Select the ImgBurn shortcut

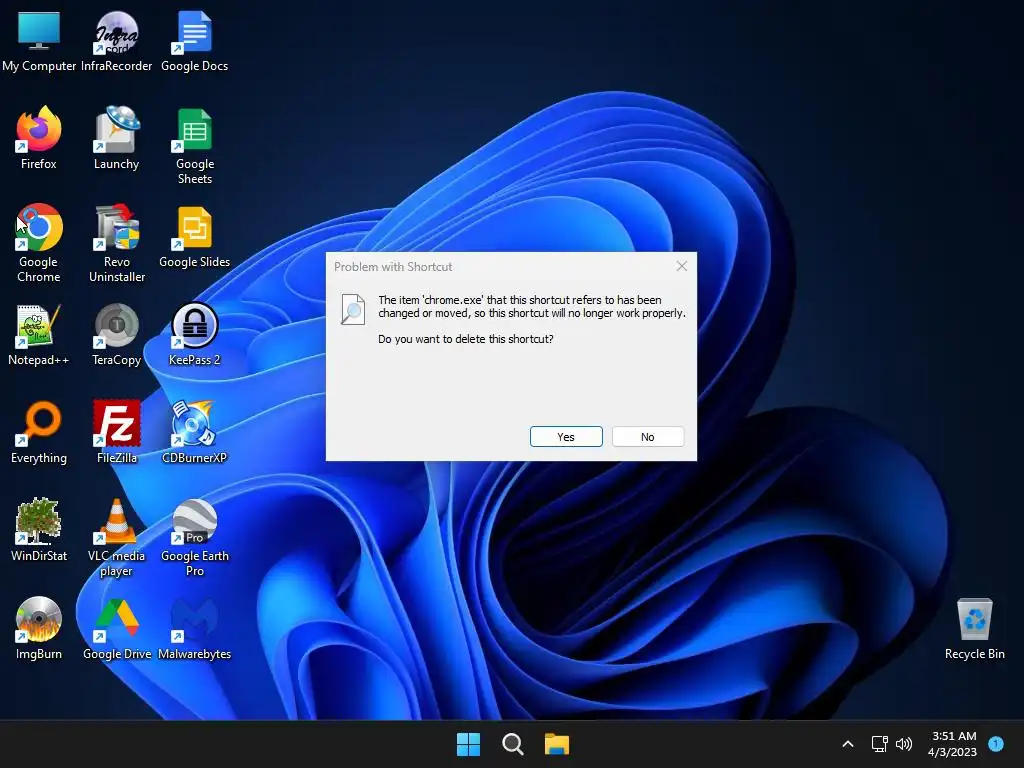coord(39,628)
